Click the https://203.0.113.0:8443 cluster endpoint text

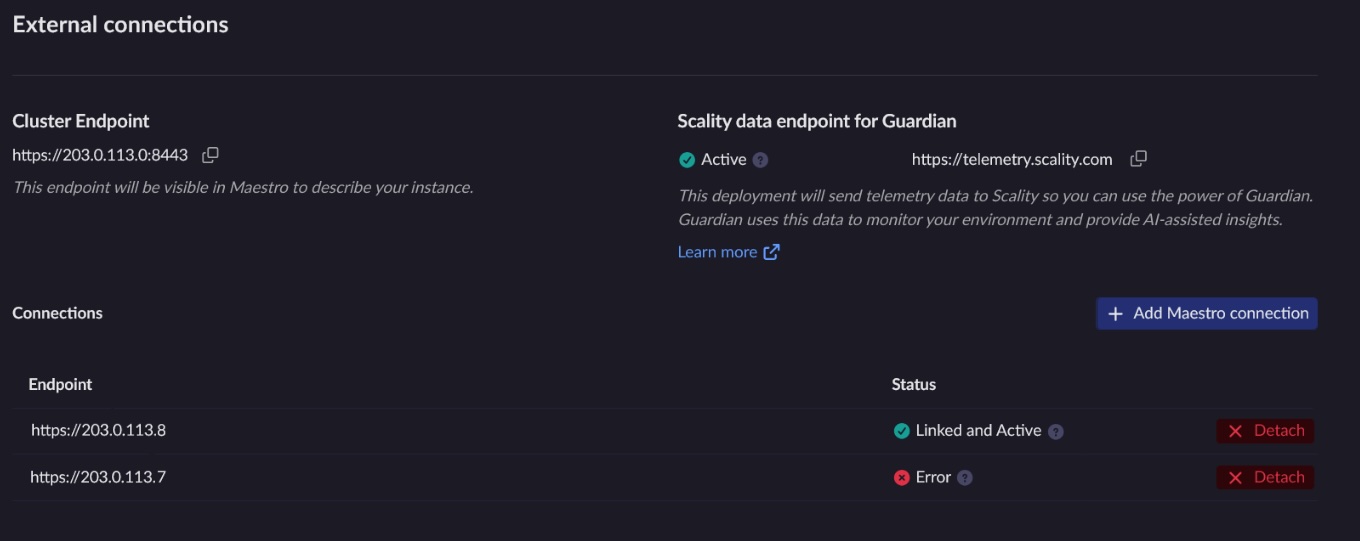pos(100,155)
